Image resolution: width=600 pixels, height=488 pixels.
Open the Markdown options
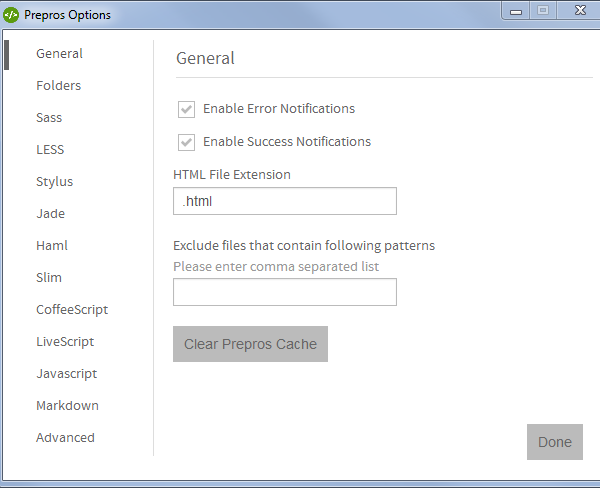(x=67, y=406)
